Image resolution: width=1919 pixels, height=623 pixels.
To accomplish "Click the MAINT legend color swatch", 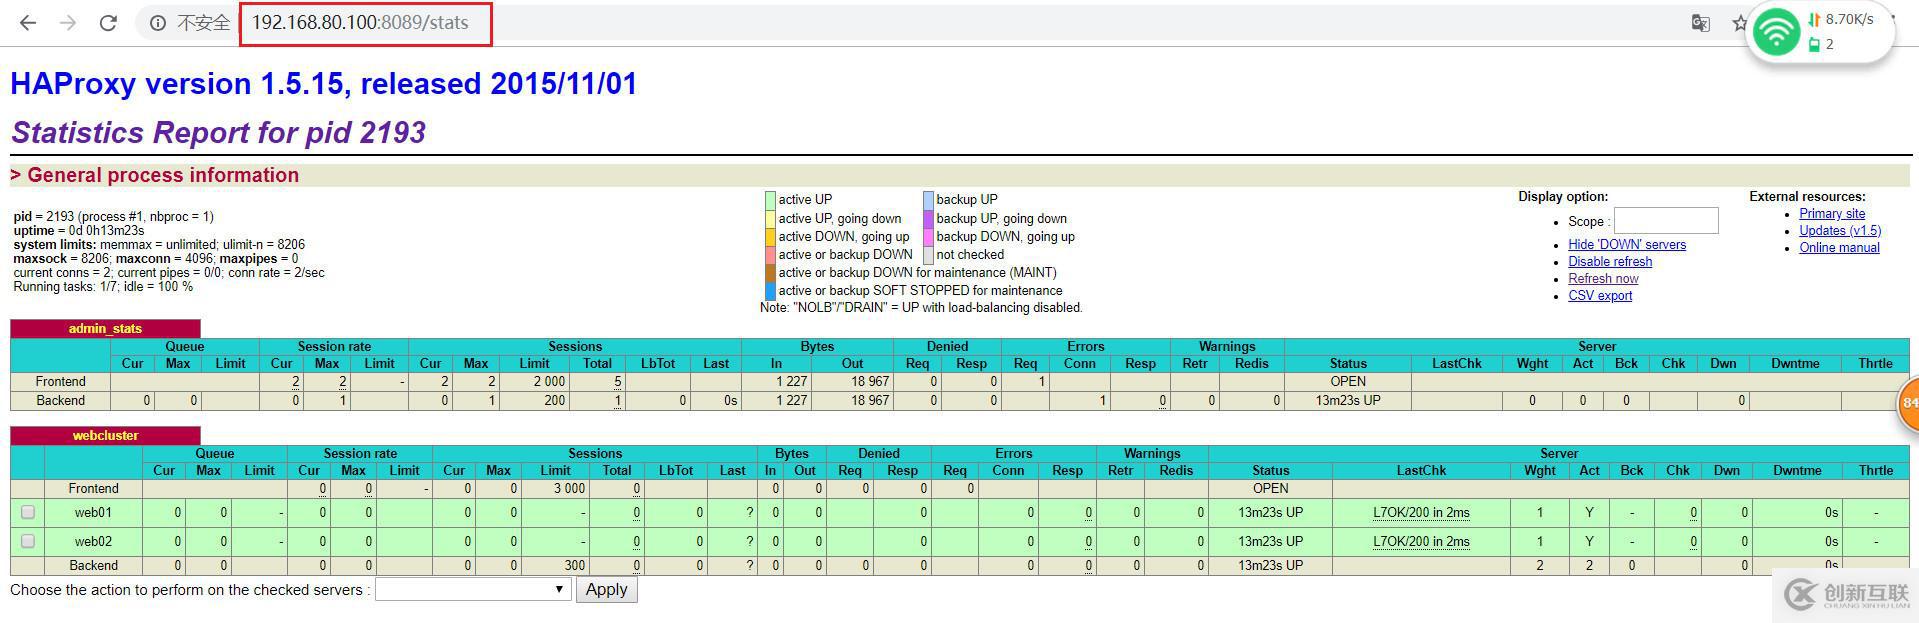I will click(770, 273).
